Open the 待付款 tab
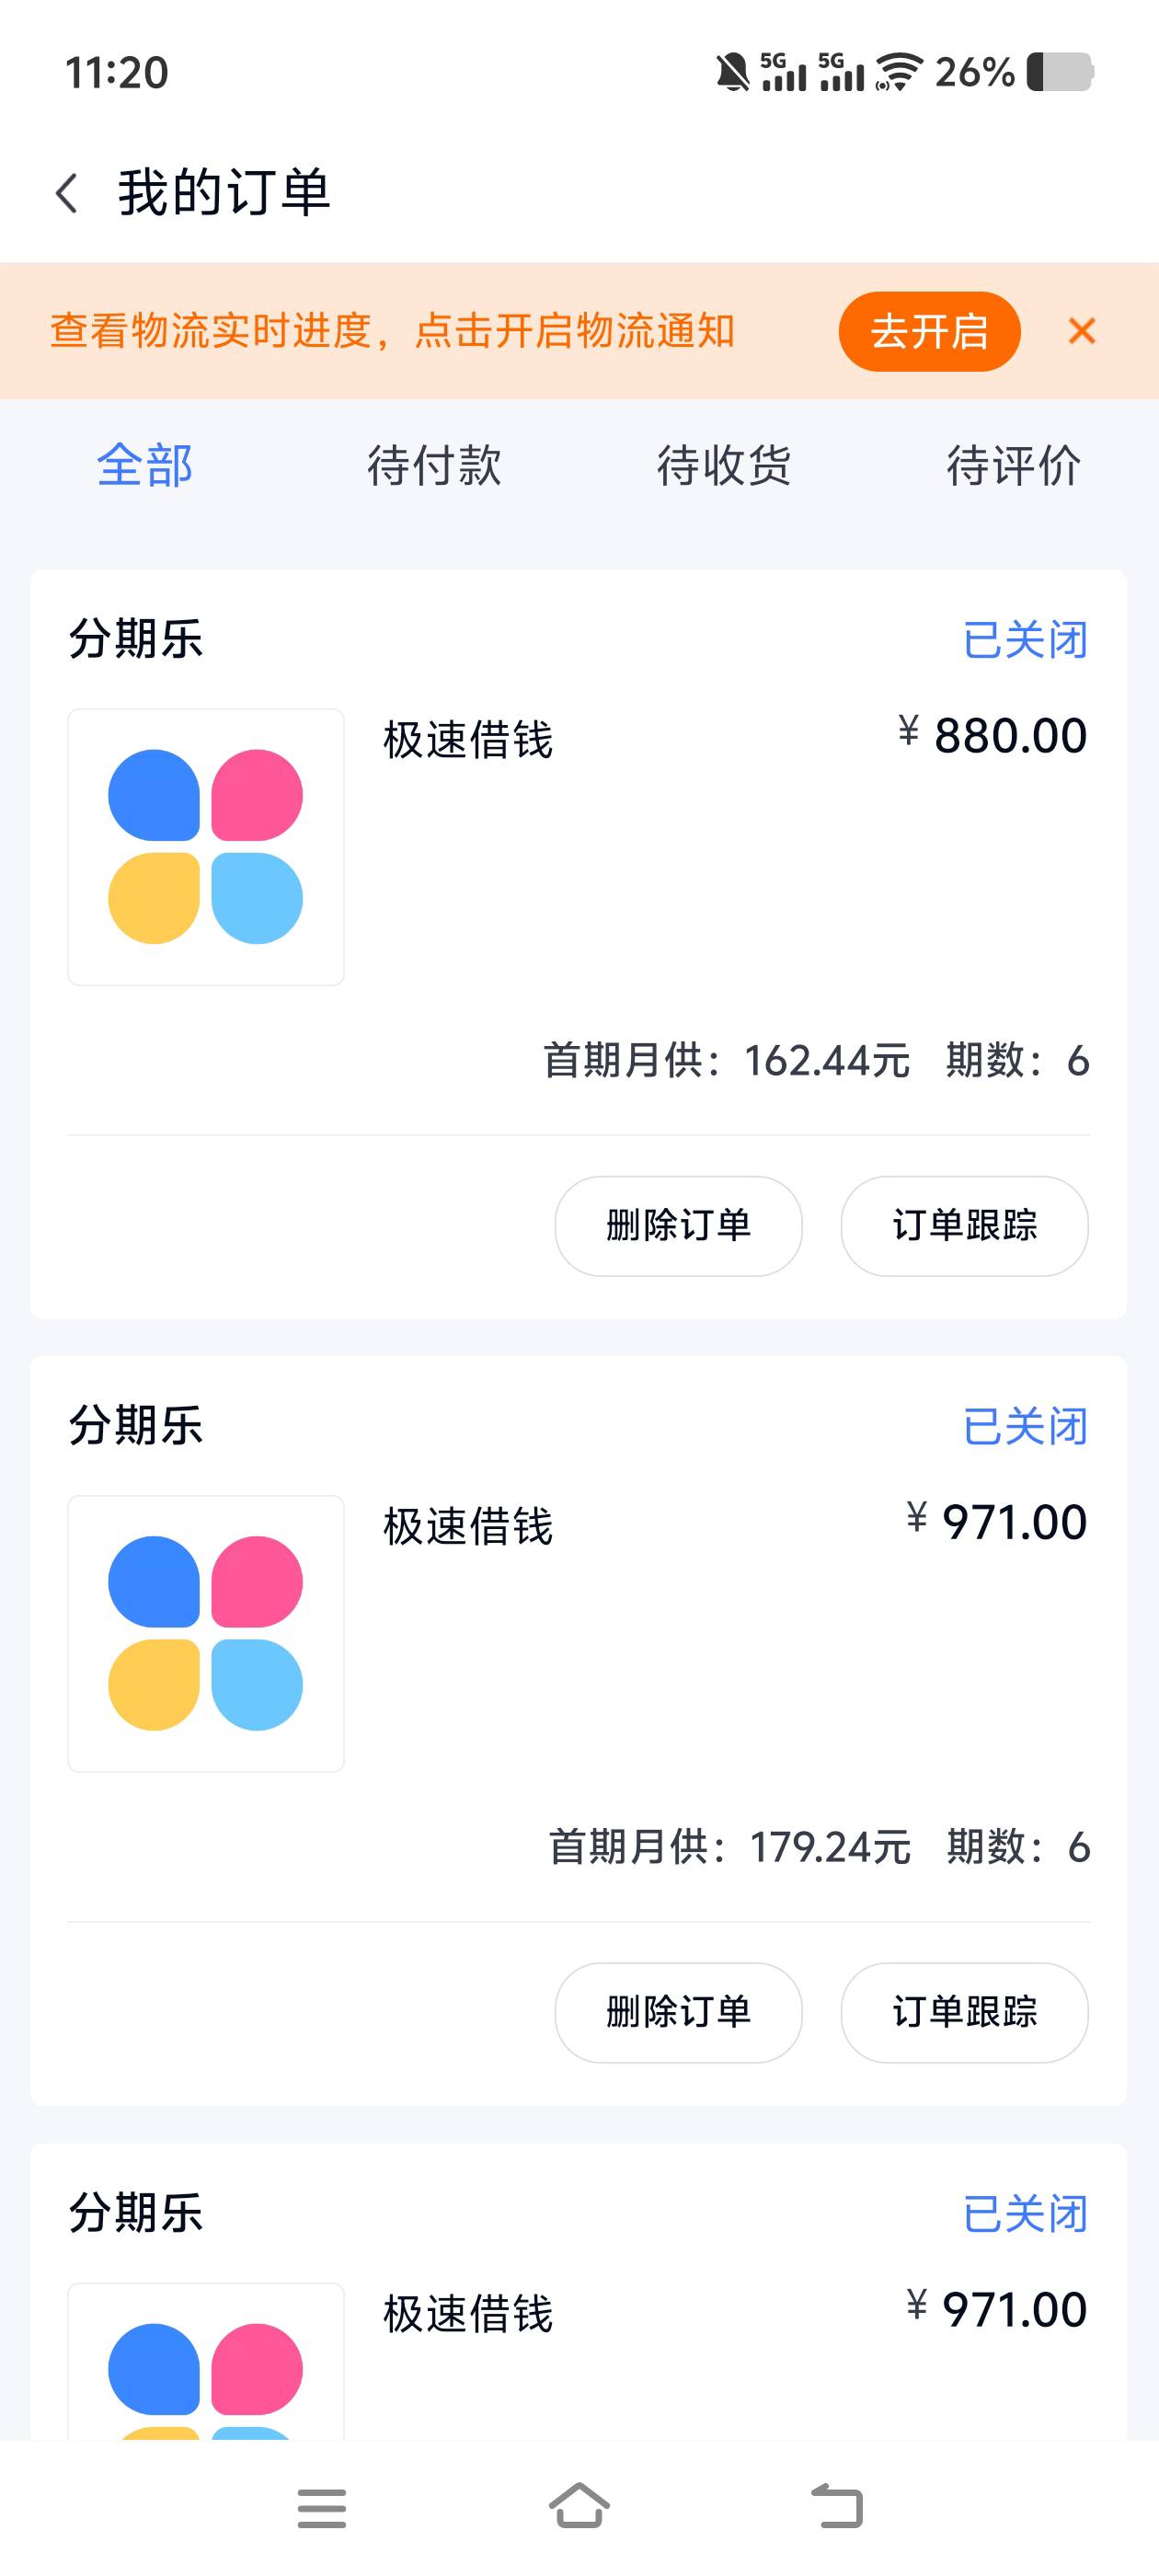This screenshot has height=2576, width=1159. (x=434, y=466)
